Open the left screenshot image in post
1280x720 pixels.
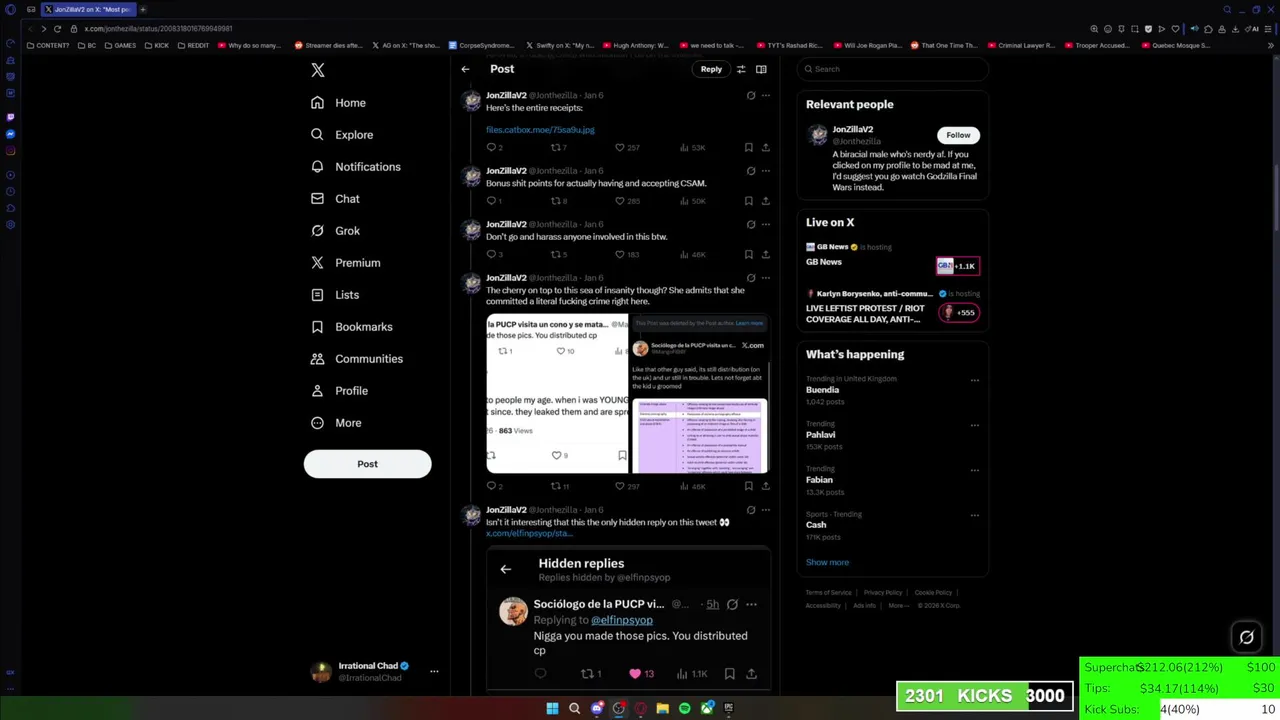[x=557, y=393]
